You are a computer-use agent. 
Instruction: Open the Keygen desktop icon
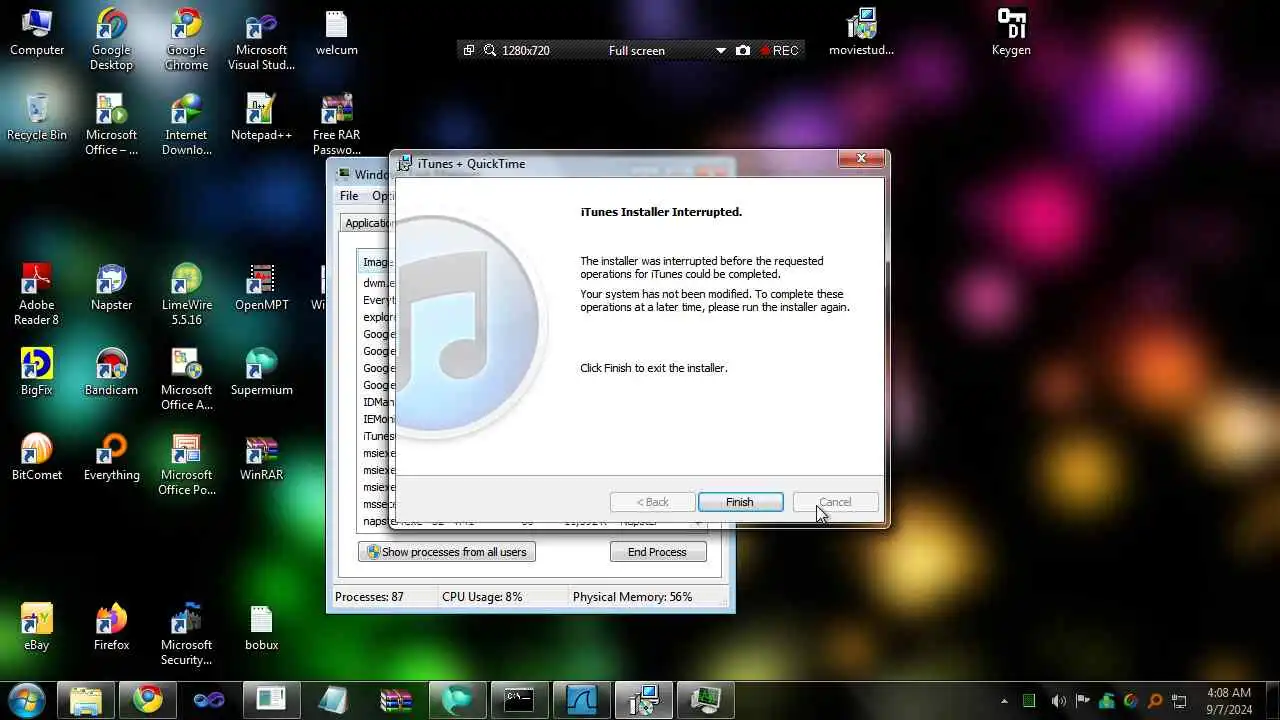[x=1011, y=32]
